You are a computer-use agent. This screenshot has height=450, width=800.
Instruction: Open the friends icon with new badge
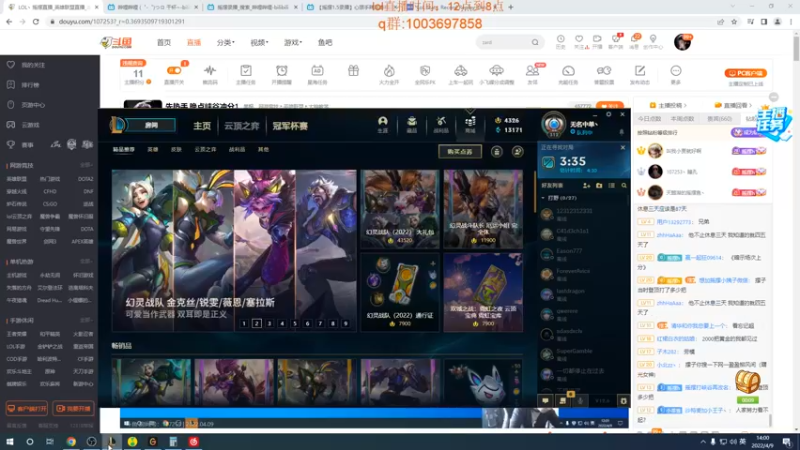tap(533, 73)
